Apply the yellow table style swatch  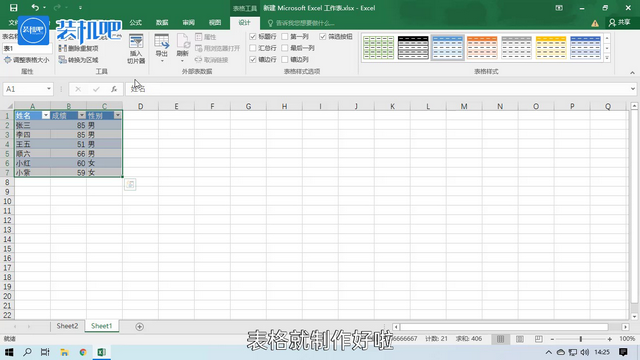[551, 48]
